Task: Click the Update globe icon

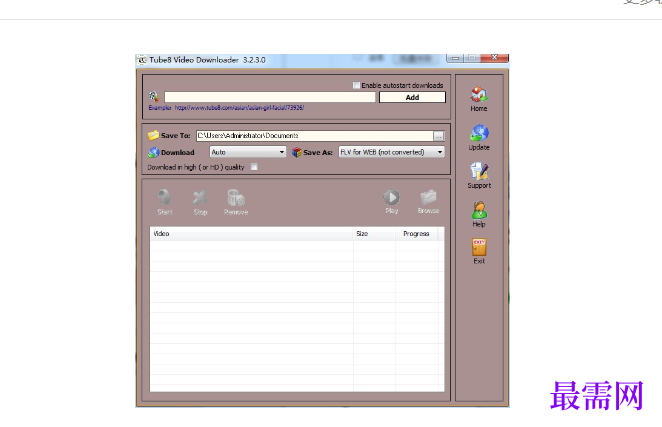Action: point(479,133)
